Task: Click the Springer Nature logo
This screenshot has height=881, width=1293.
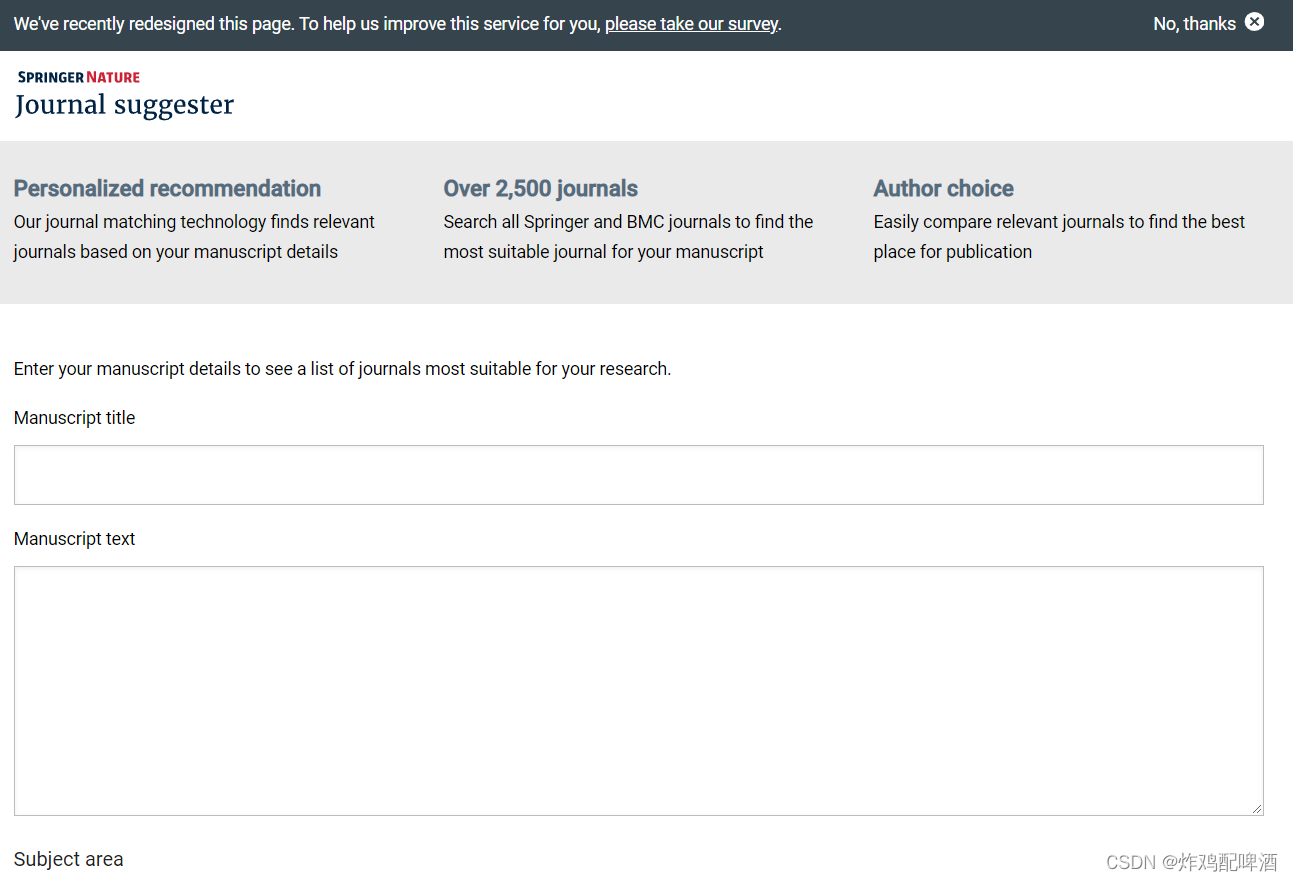Action: click(79, 77)
